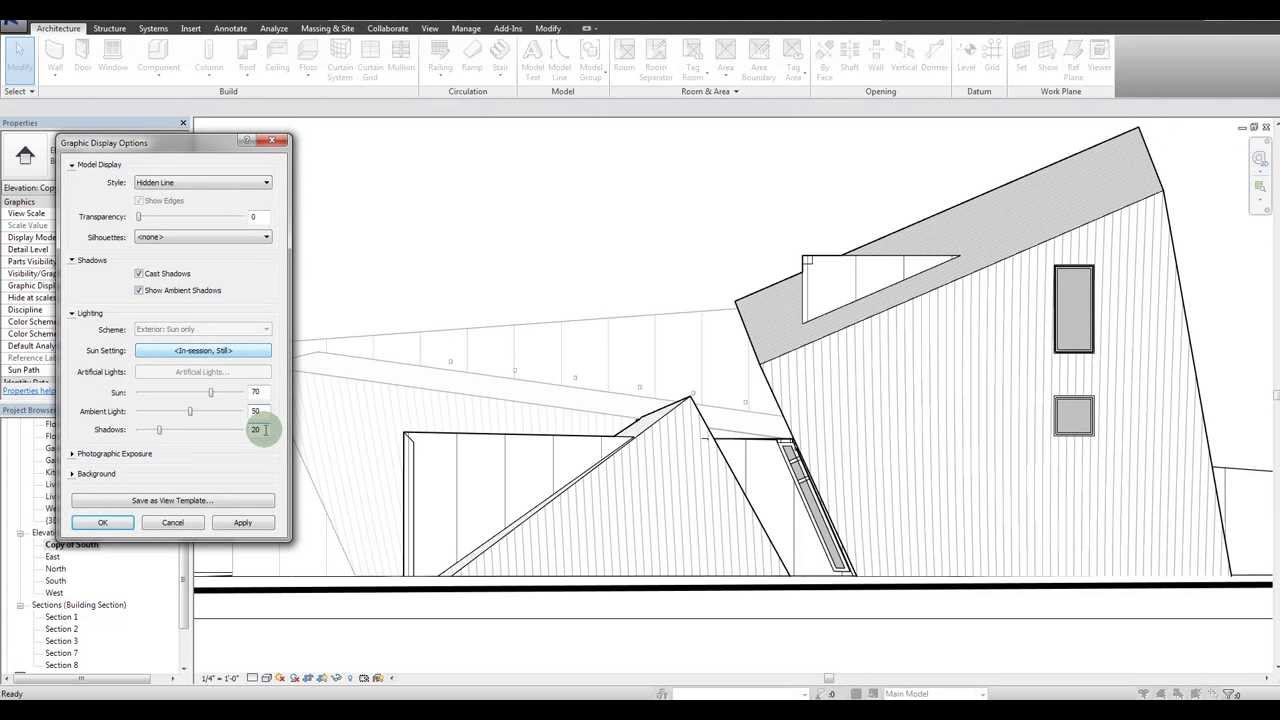Collapse the Shadows section
1280x720 pixels.
click(x=72, y=260)
